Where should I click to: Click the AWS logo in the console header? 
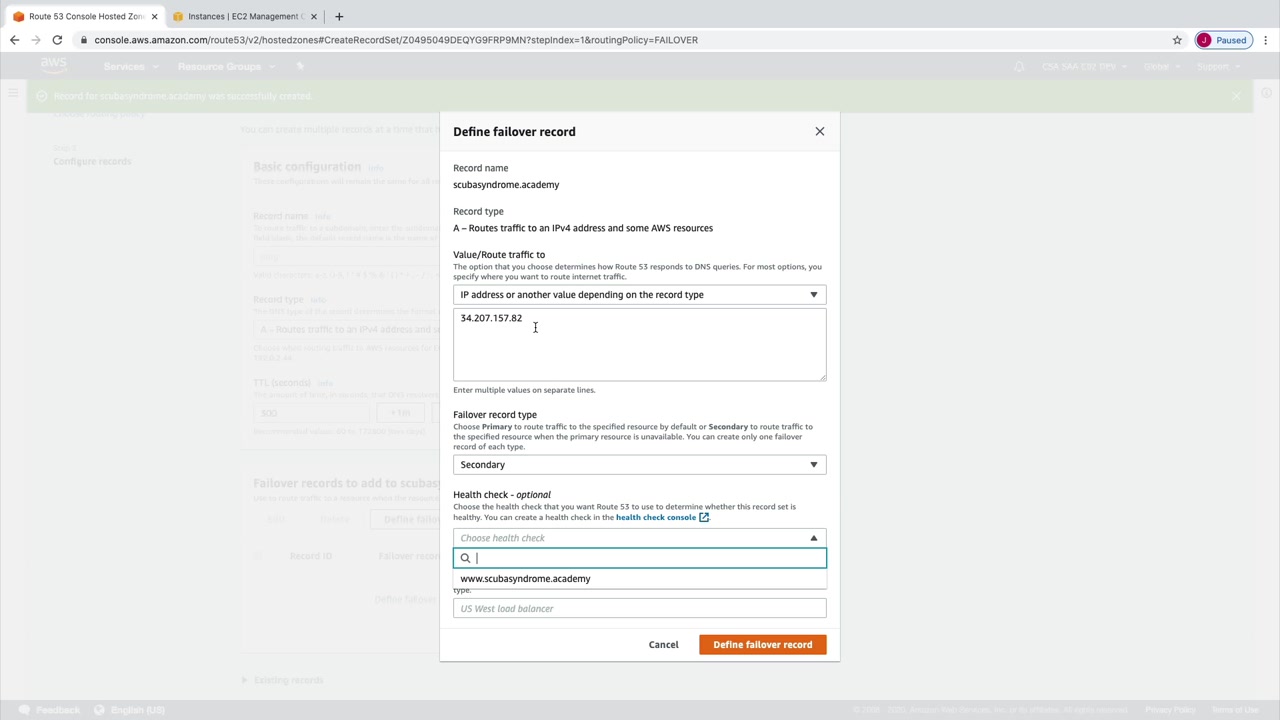(53, 66)
